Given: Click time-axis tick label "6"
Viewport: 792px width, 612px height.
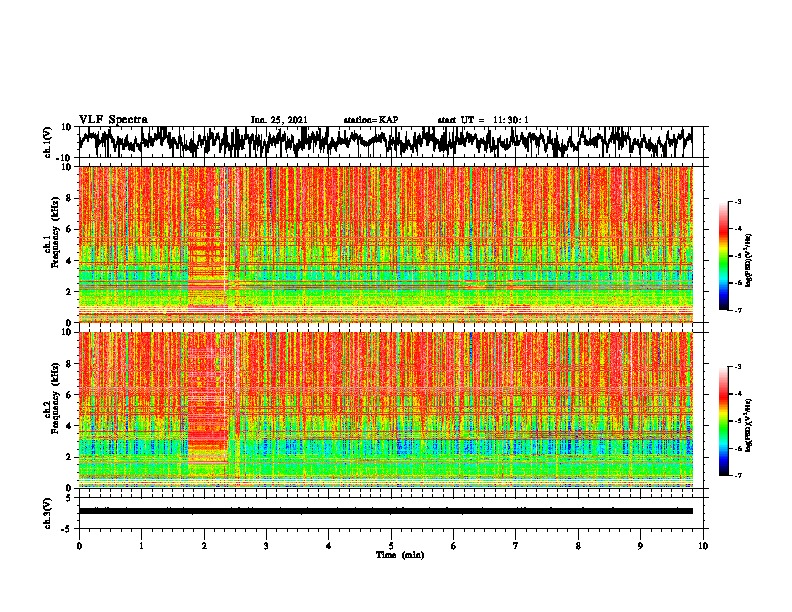Looking at the screenshot, I should (454, 546).
